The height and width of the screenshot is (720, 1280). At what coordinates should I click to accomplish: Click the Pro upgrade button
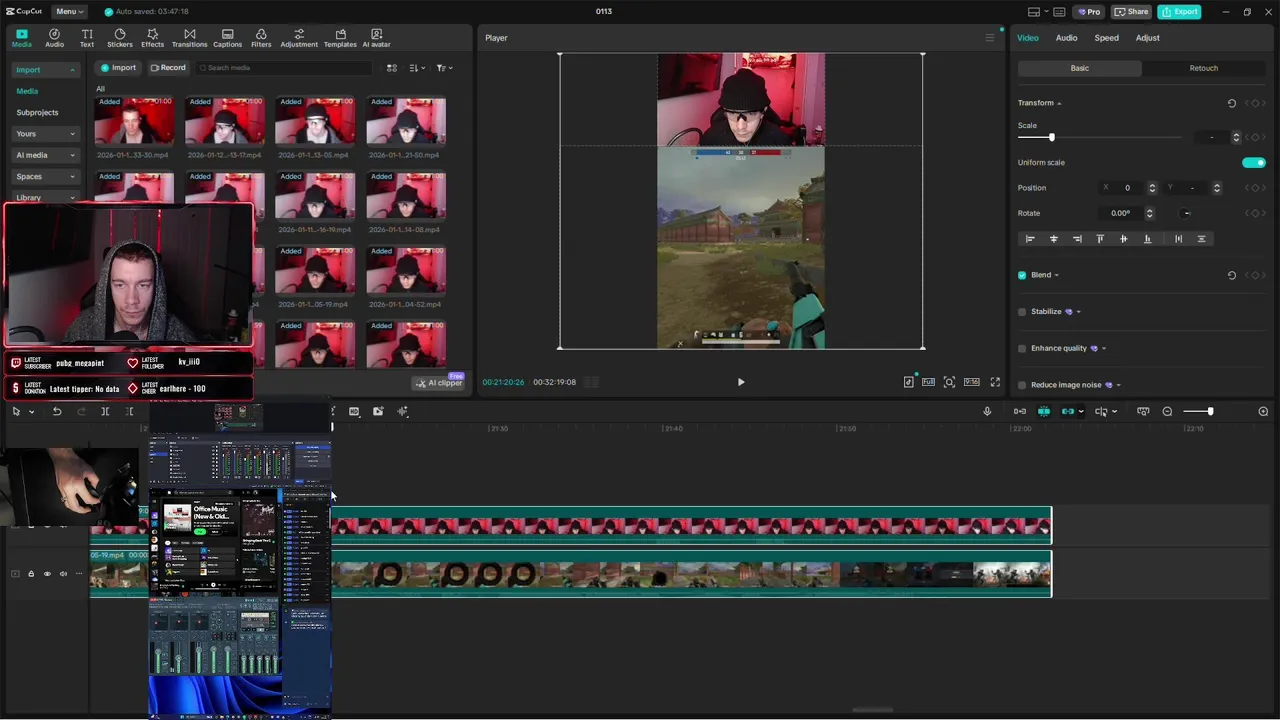point(1088,12)
